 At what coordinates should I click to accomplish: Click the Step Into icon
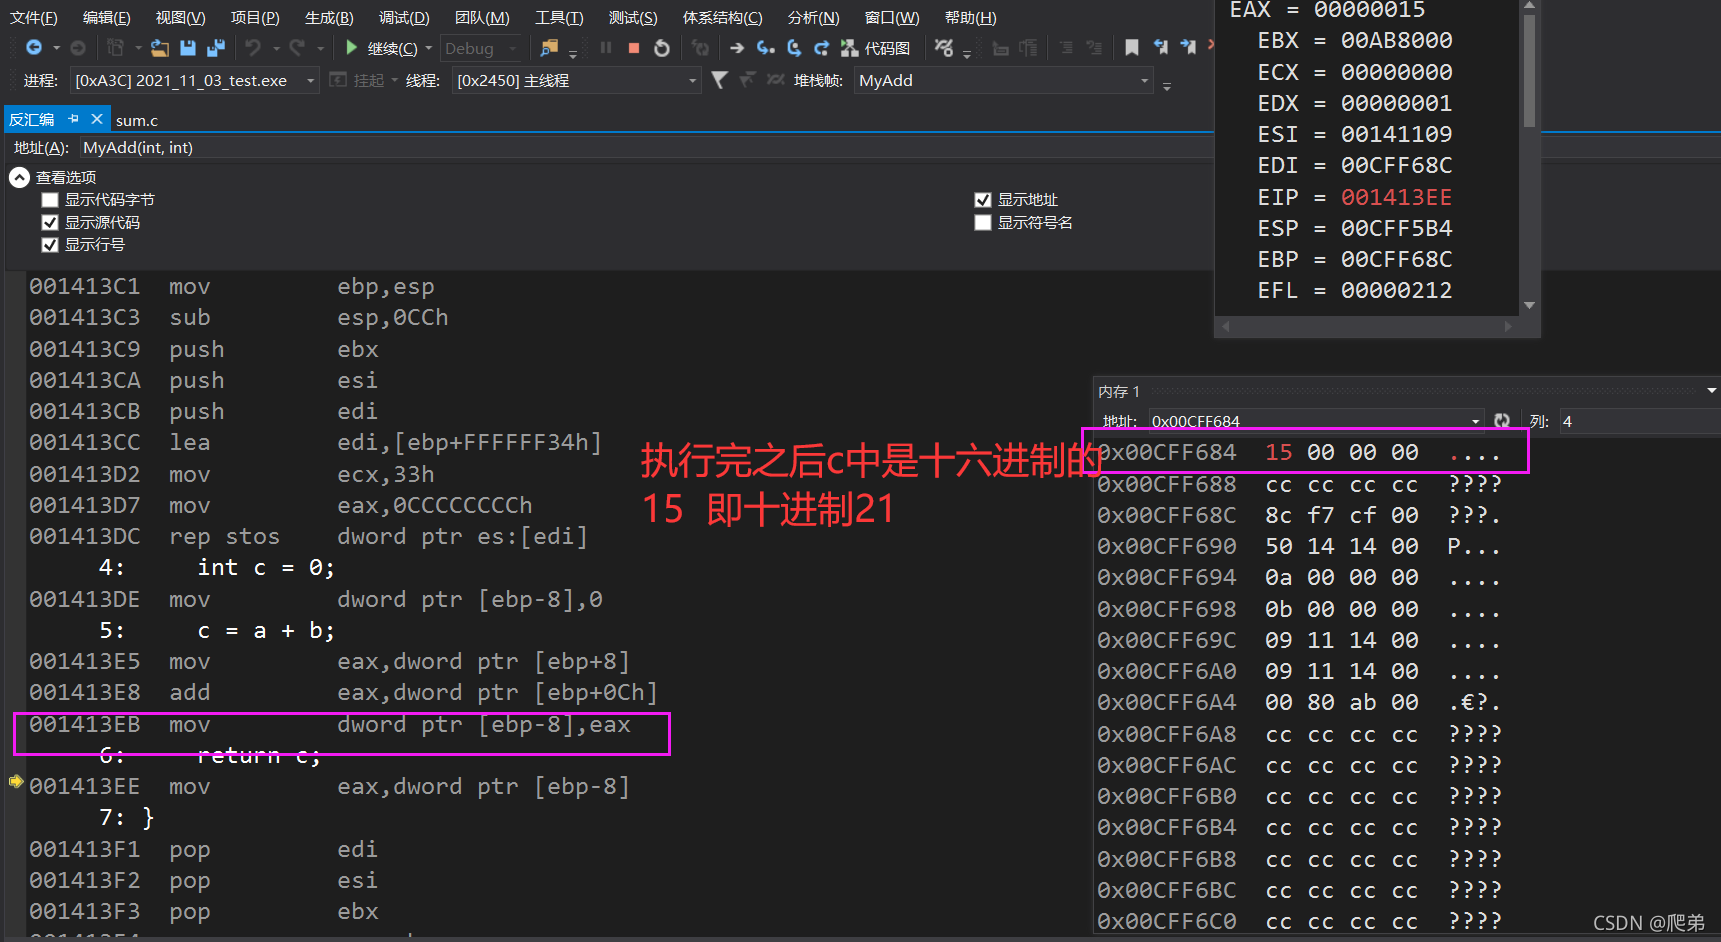(x=765, y=48)
